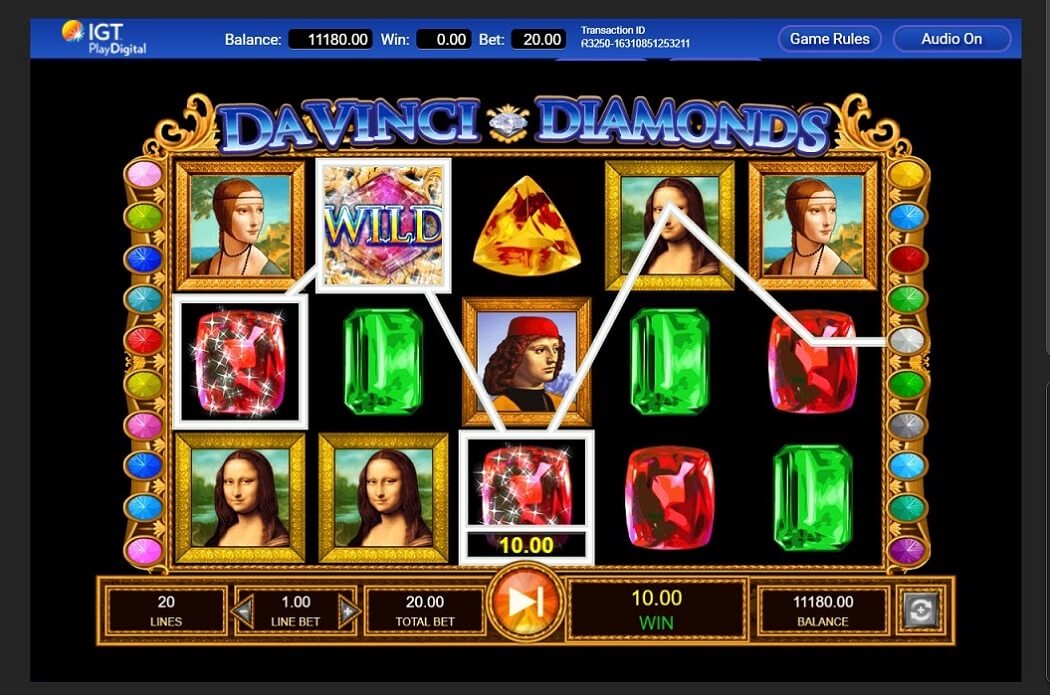
Task: Click the auto-spin refresh icon
Action: point(921,610)
